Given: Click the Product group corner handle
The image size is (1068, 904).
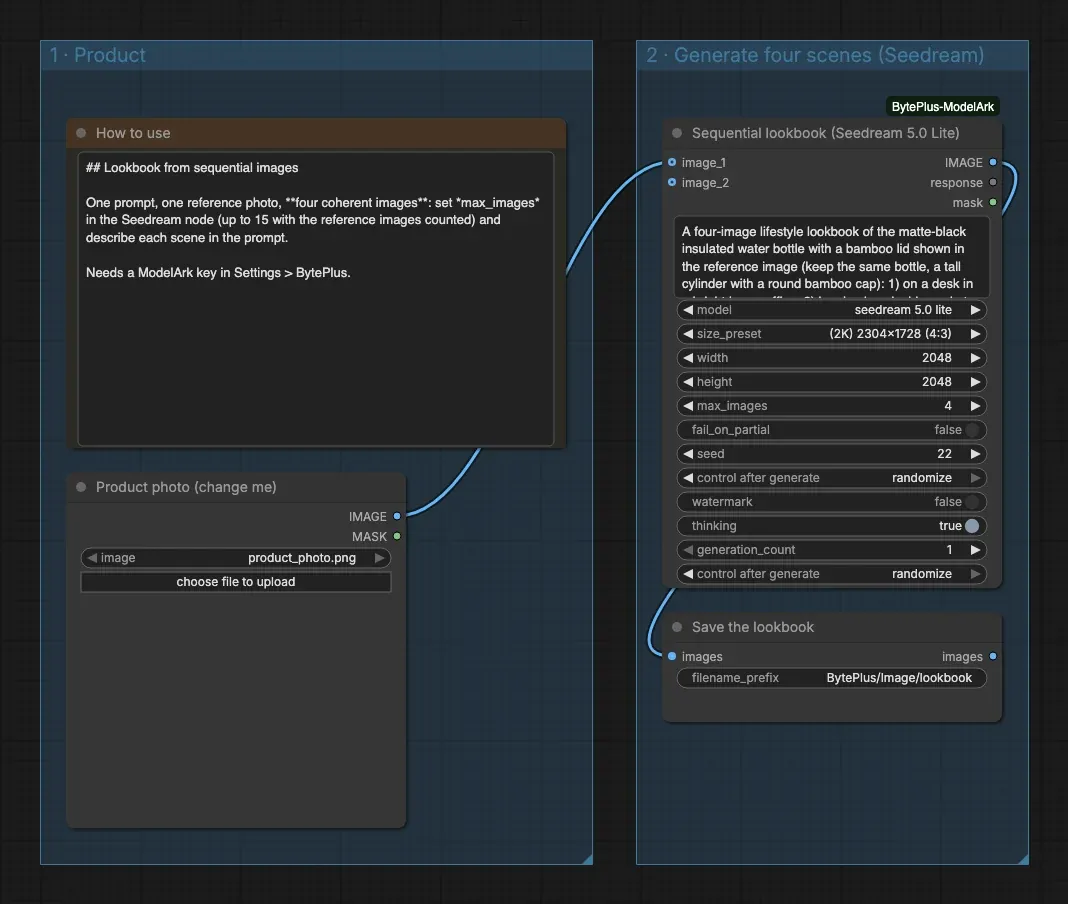Looking at the screenshot, I should tap(588, 860).
